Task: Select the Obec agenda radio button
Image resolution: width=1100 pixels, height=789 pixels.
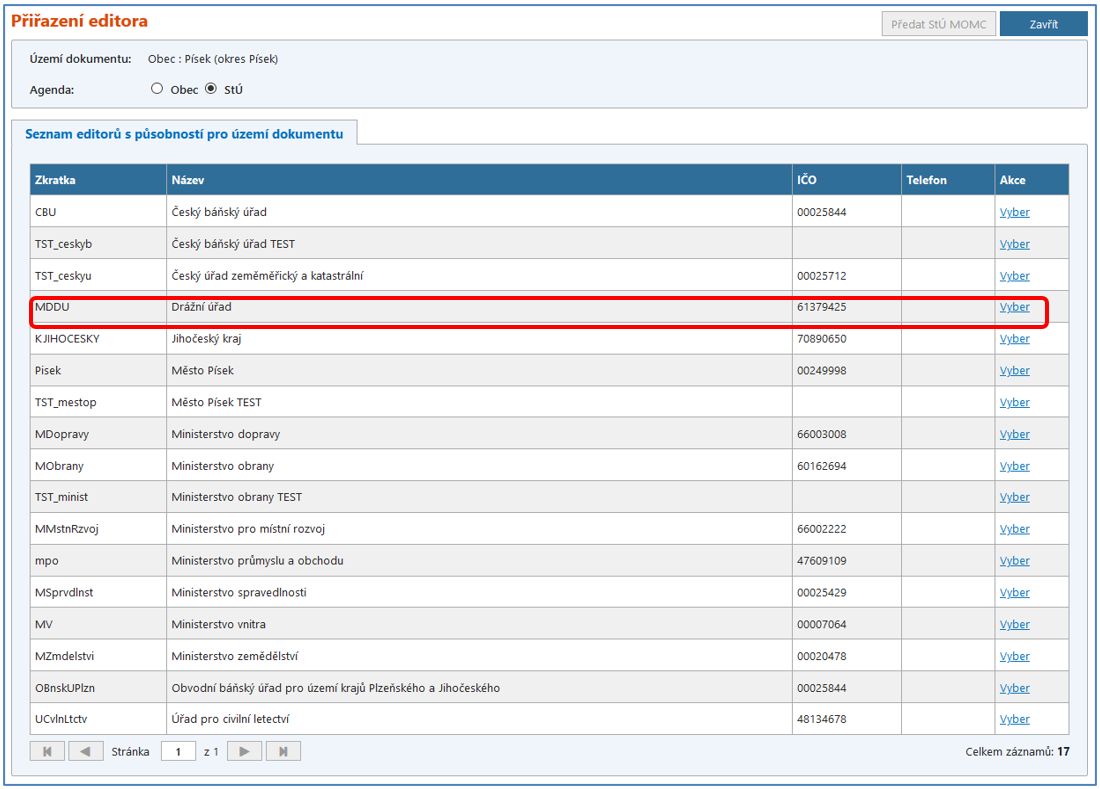Action: pyautogui.click(x=157, y=89)
